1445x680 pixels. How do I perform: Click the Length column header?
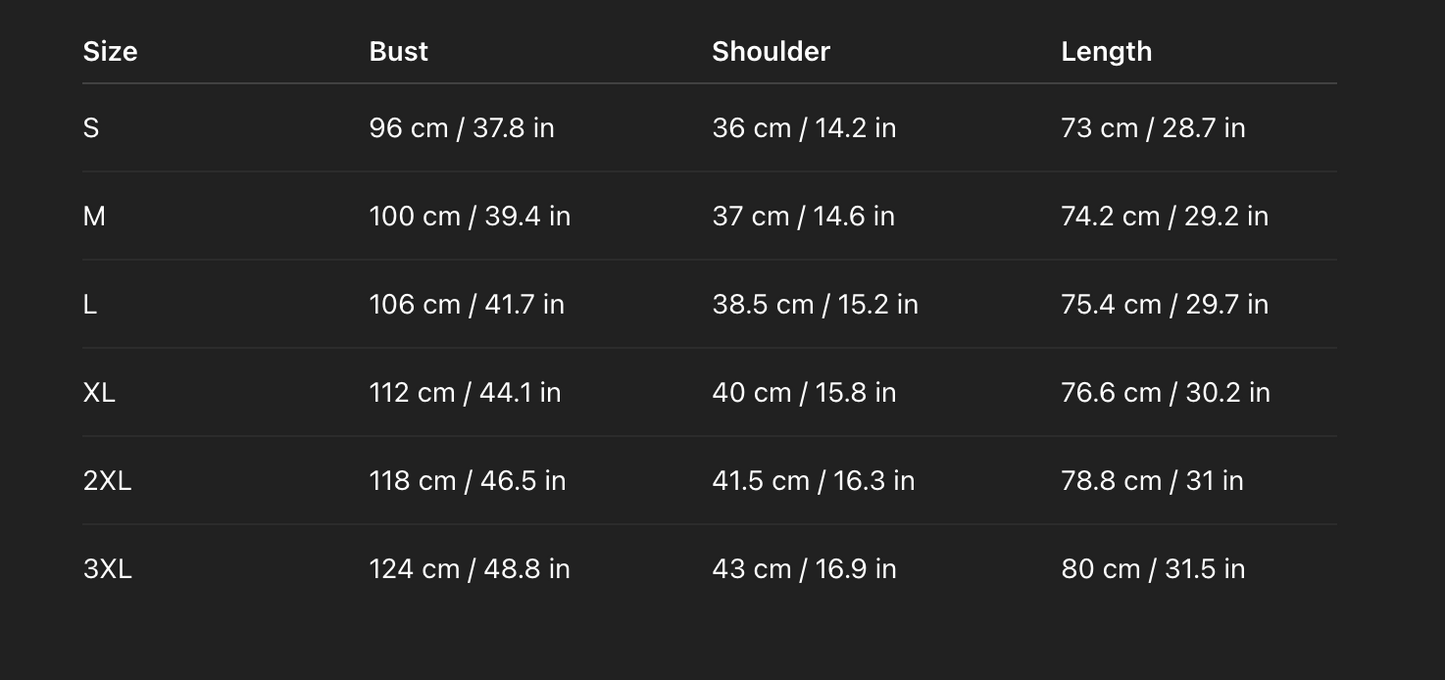(1106, 52)
